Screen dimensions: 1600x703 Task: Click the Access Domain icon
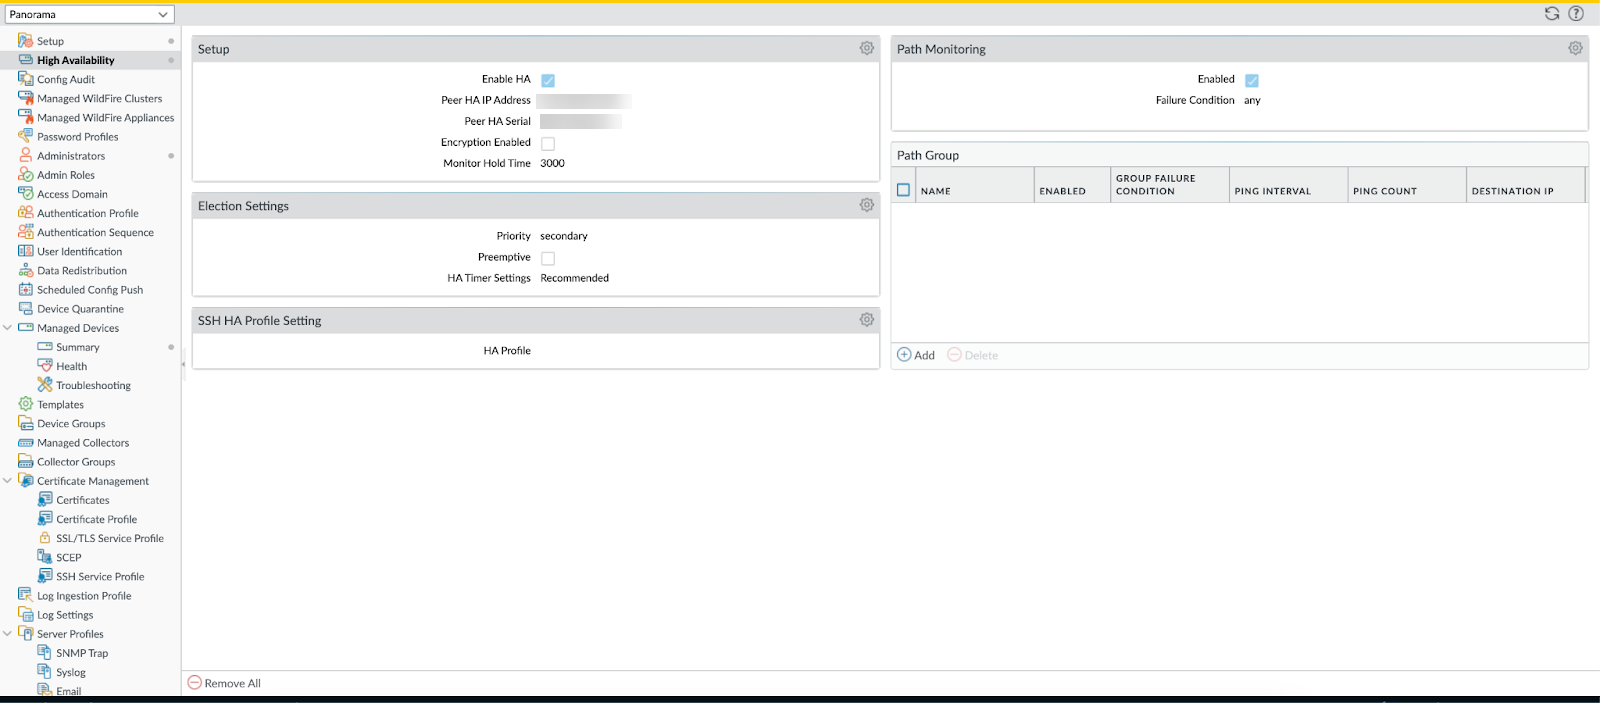(x=25, y=193)
